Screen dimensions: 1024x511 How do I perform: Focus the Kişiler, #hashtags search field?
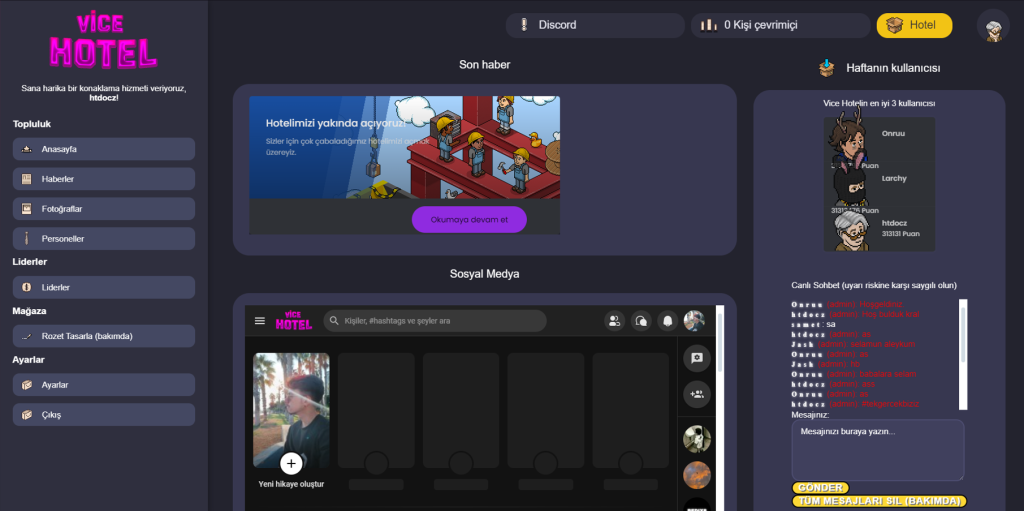click(435, 321)
